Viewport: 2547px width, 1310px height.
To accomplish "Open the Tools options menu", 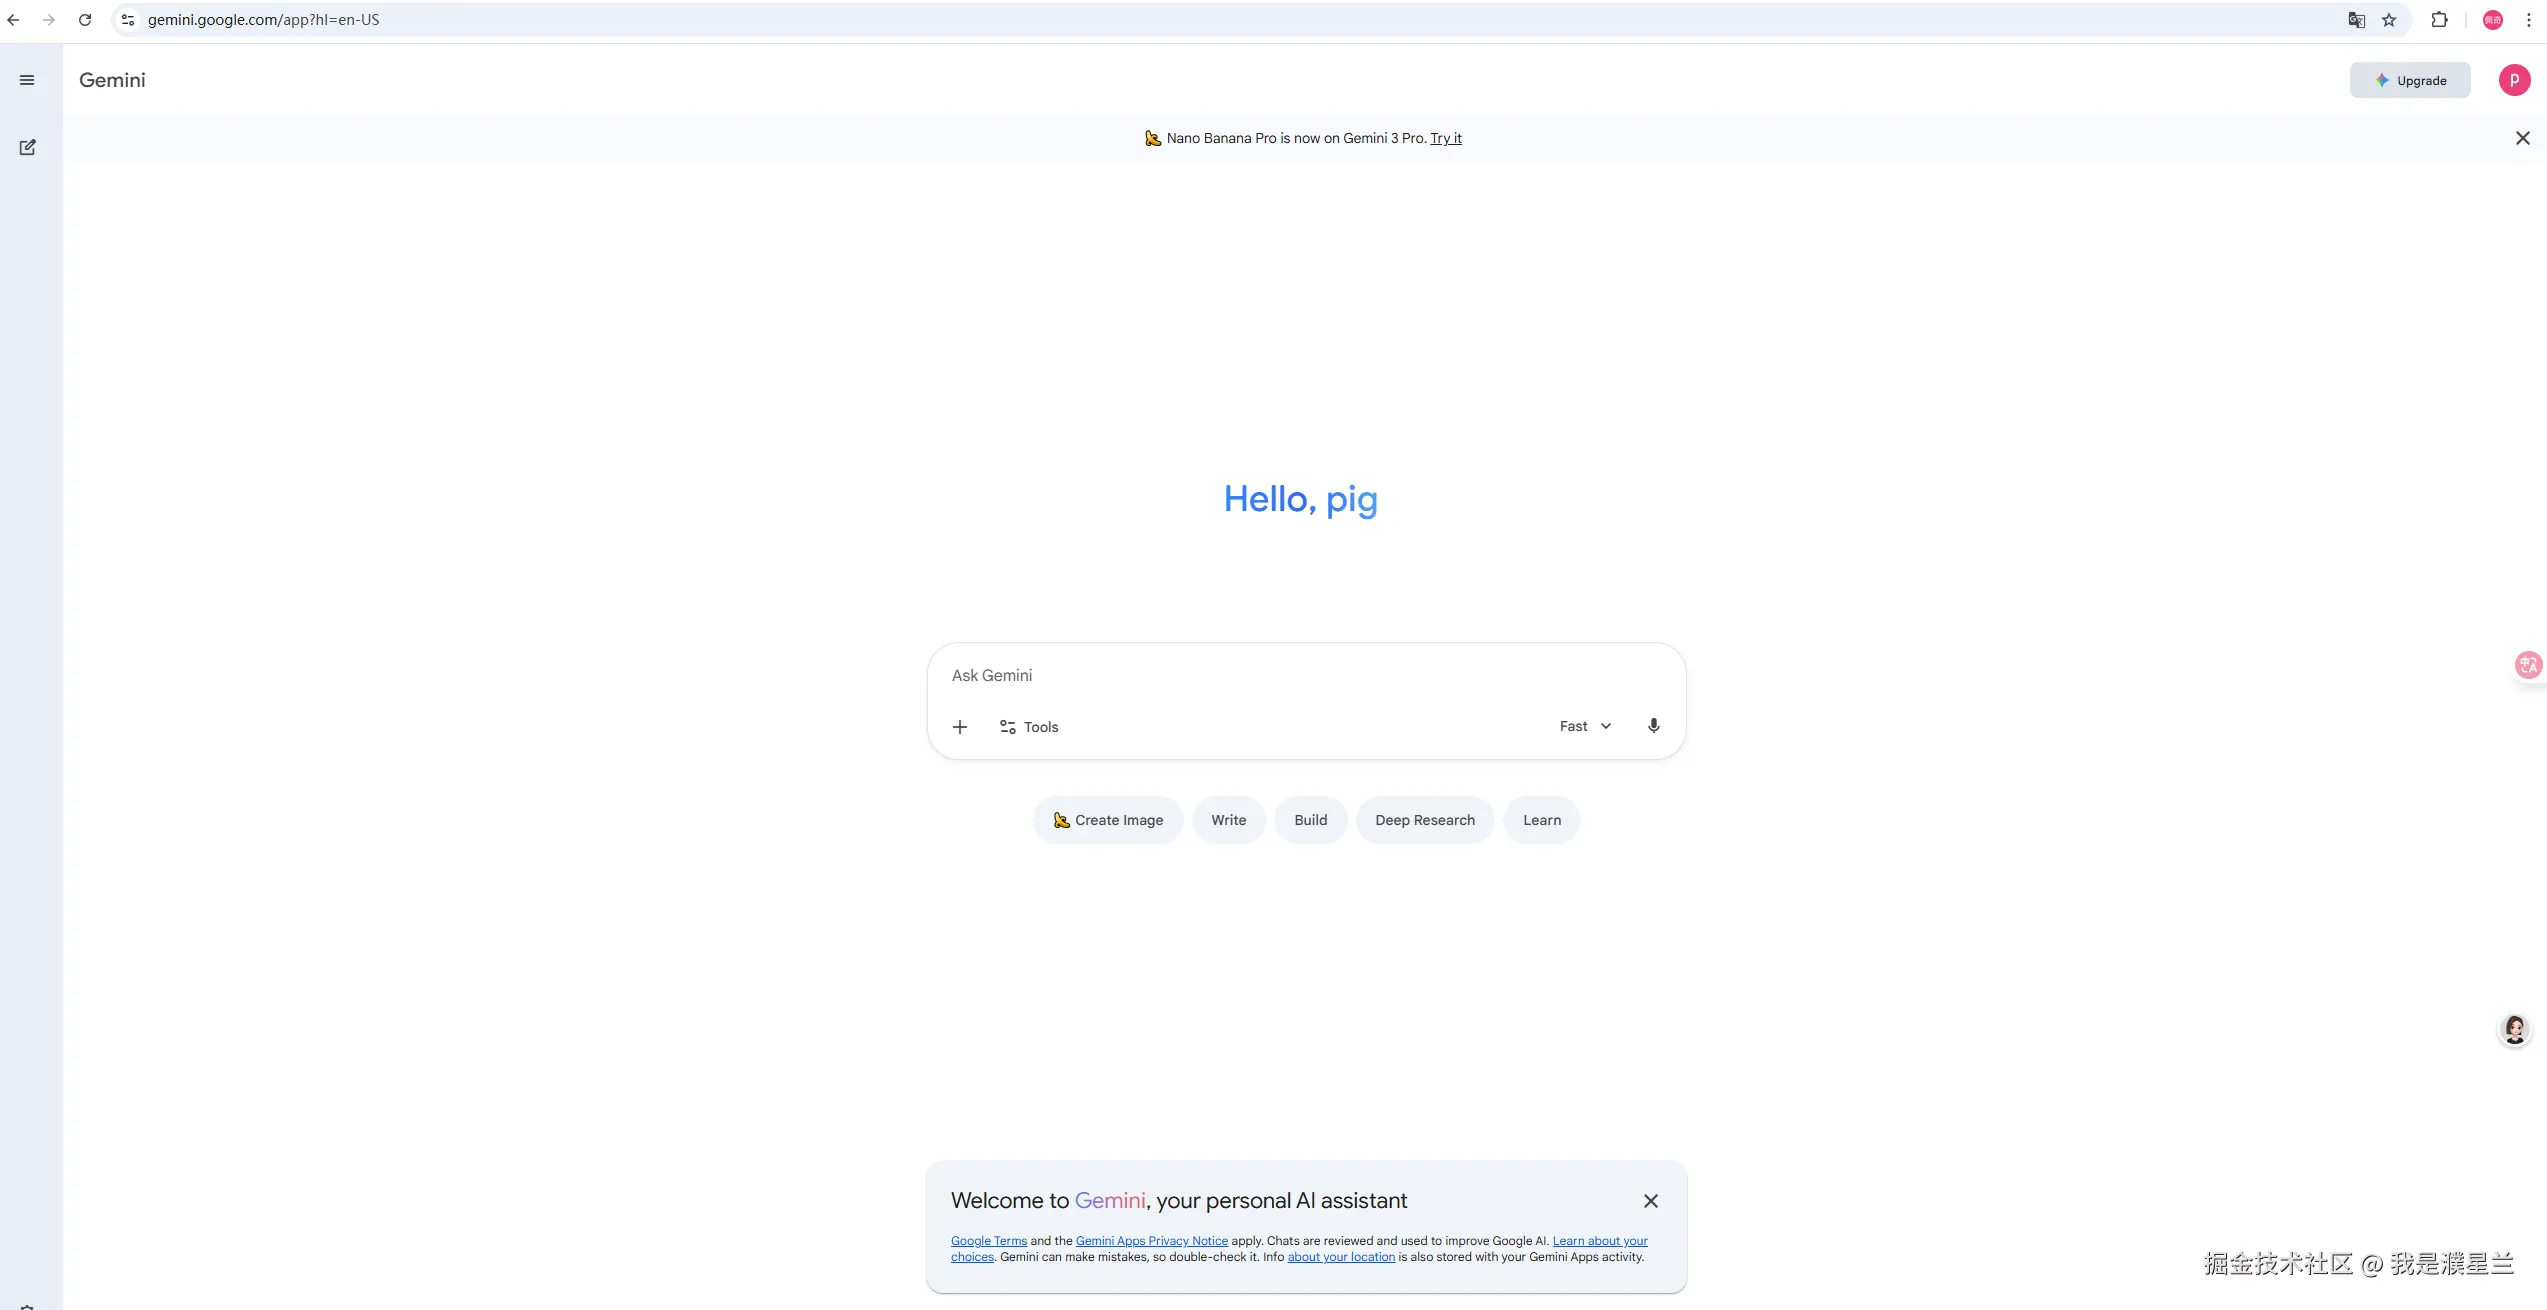I will click(x=1028, y=727).
